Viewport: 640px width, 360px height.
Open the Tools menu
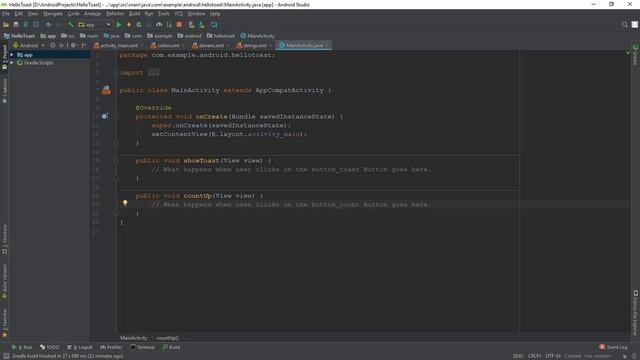coord(164,14)
